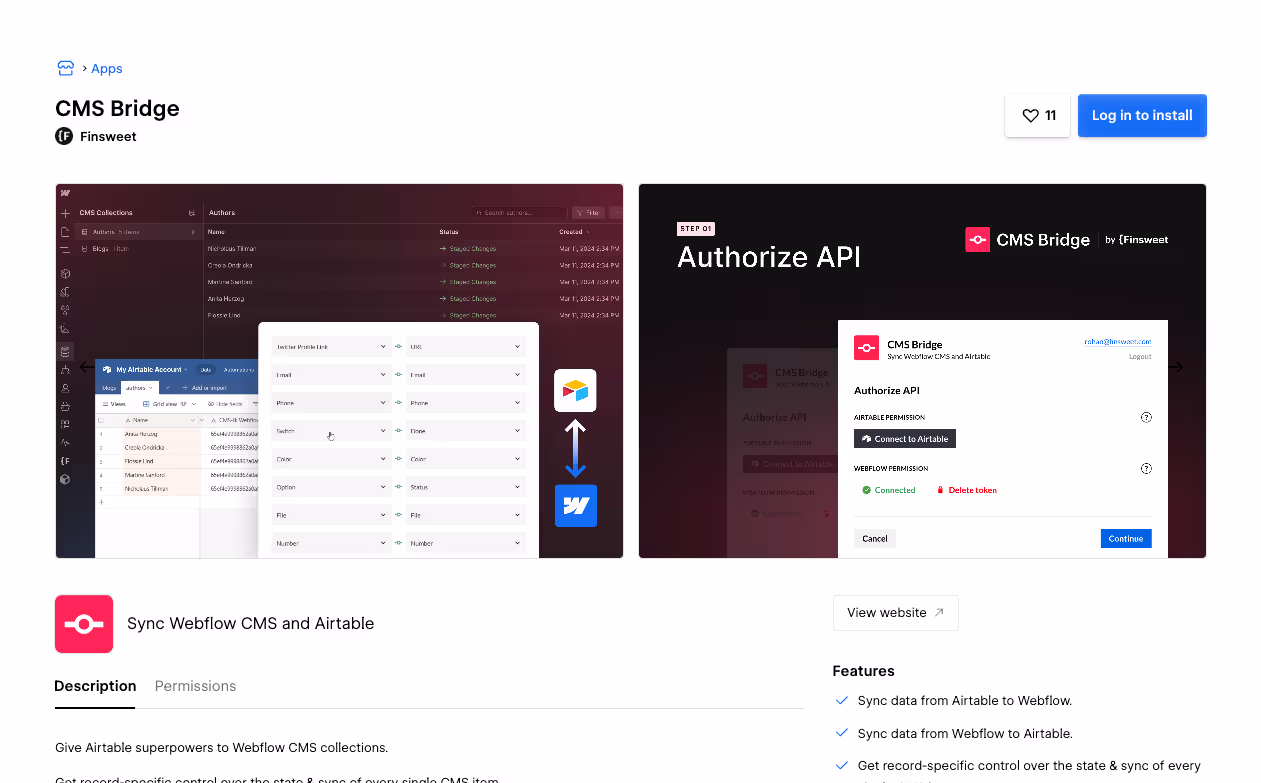Switch to the Permissions tab
The height and width of the screenshot is (783, 1261).
coord(195,686)
